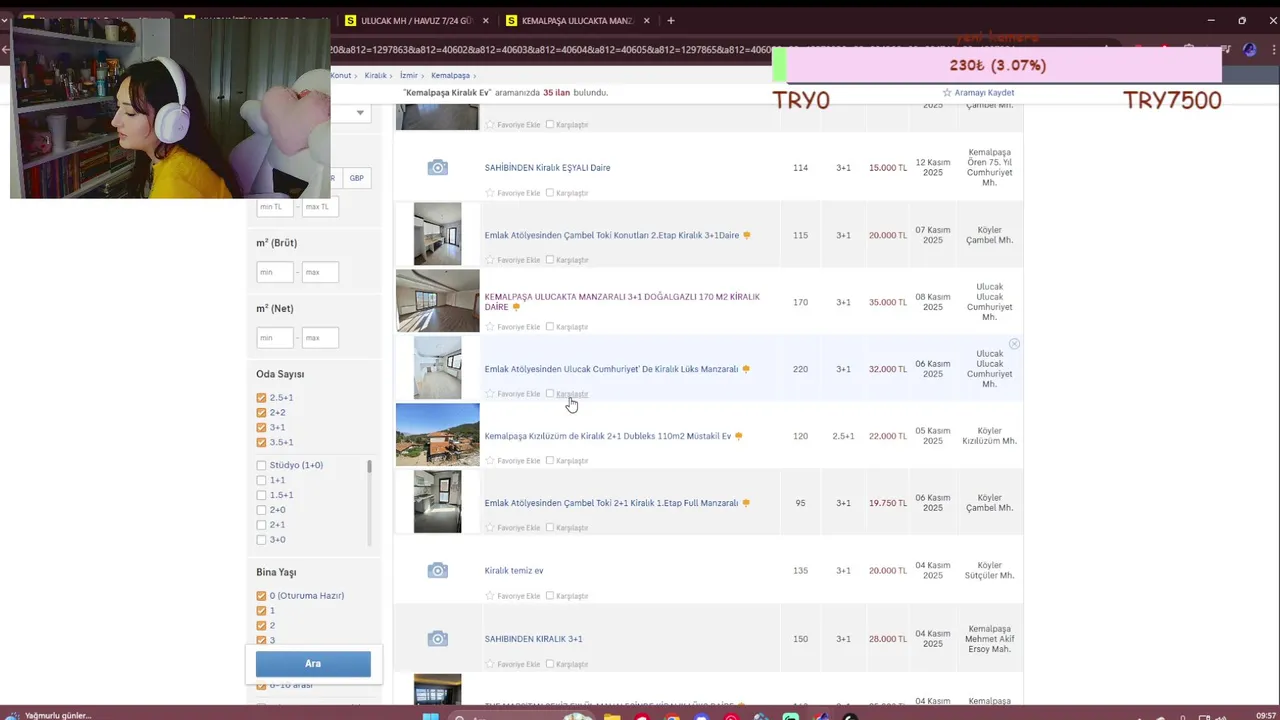1280x720 pixels.
Task: Open thumbnail of the Kızılüzüm Dubleks house listing
Action: pos(437,435)
